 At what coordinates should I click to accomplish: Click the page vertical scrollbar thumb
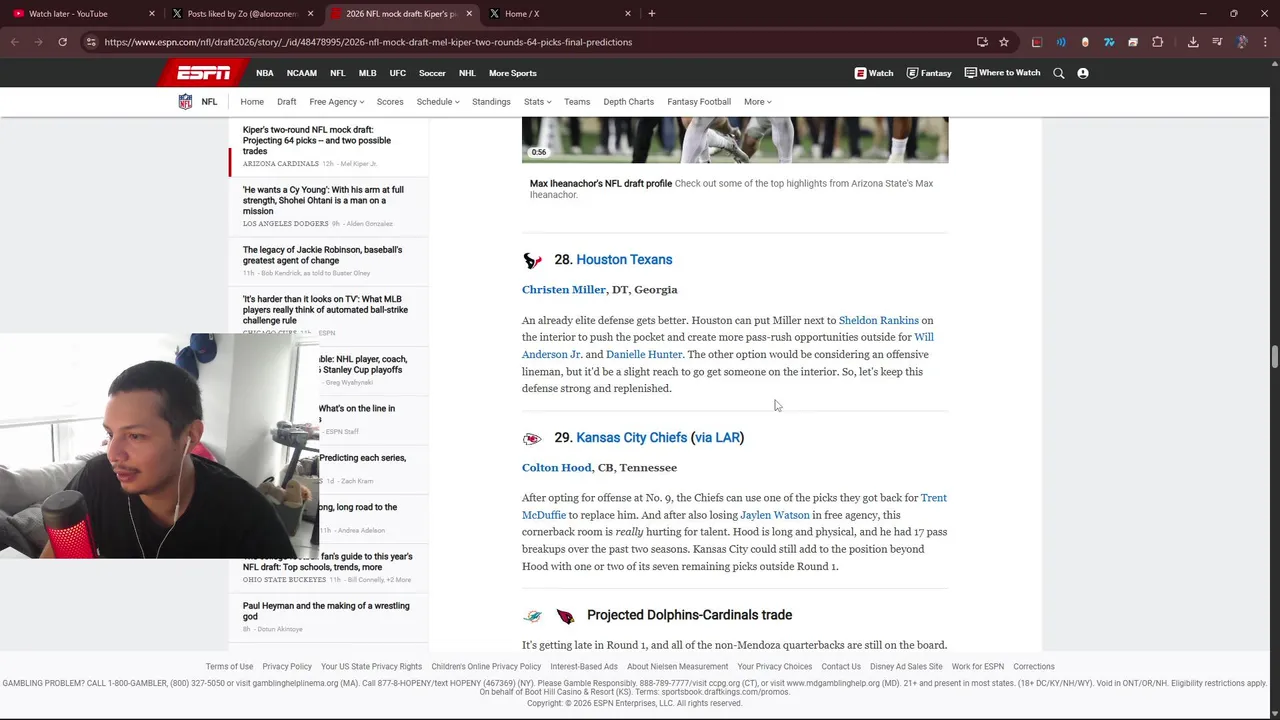coord(1275,357)
